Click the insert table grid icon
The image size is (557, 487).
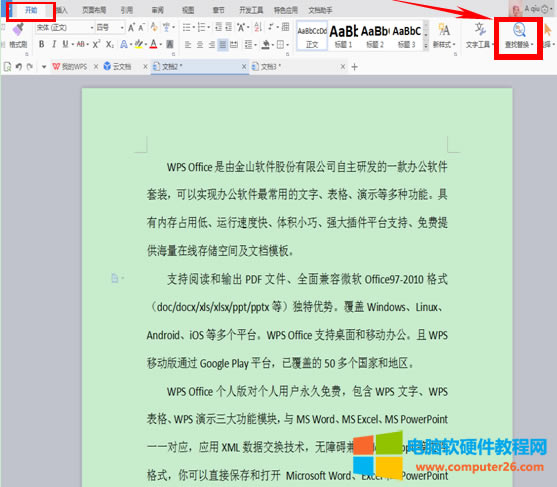(285, 27)
